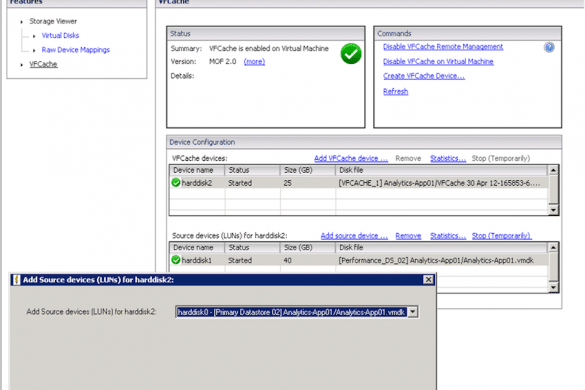Screen dimensions: 585x390
Task: Click Remove for source devices
Action: 408,235
